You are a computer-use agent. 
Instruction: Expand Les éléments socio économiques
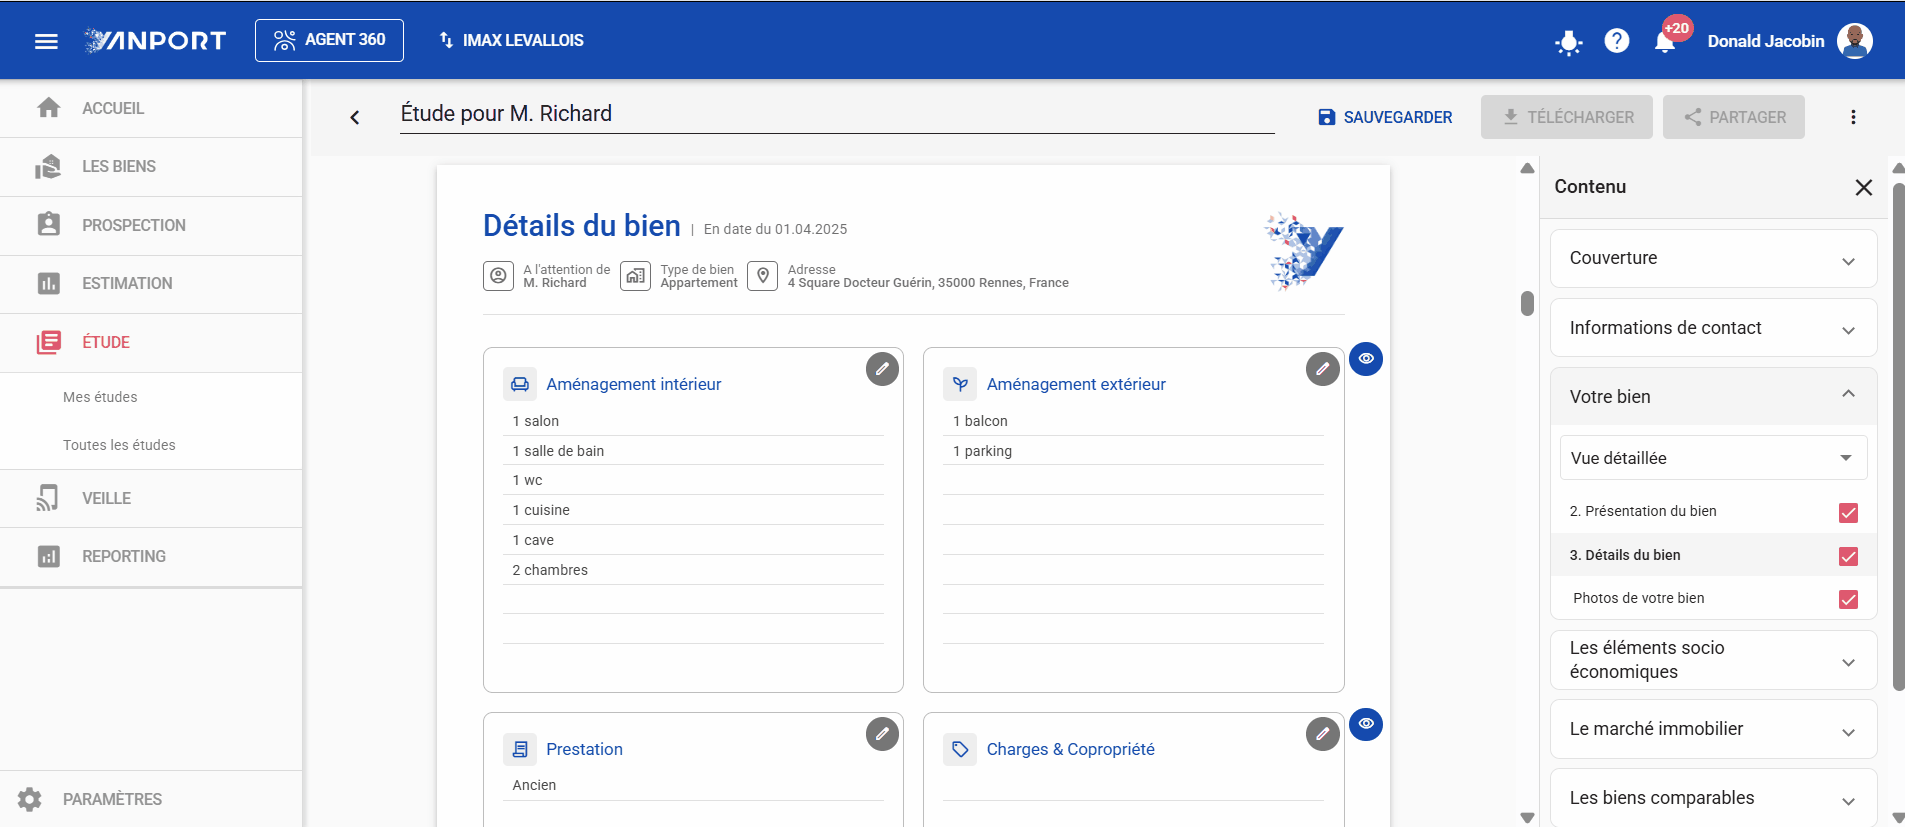pos(1713,660)
